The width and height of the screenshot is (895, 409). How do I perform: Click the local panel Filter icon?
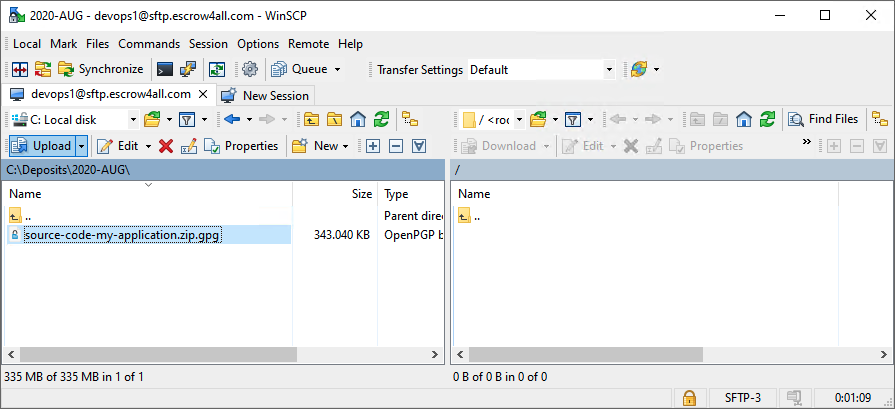(x=186, y=120)
